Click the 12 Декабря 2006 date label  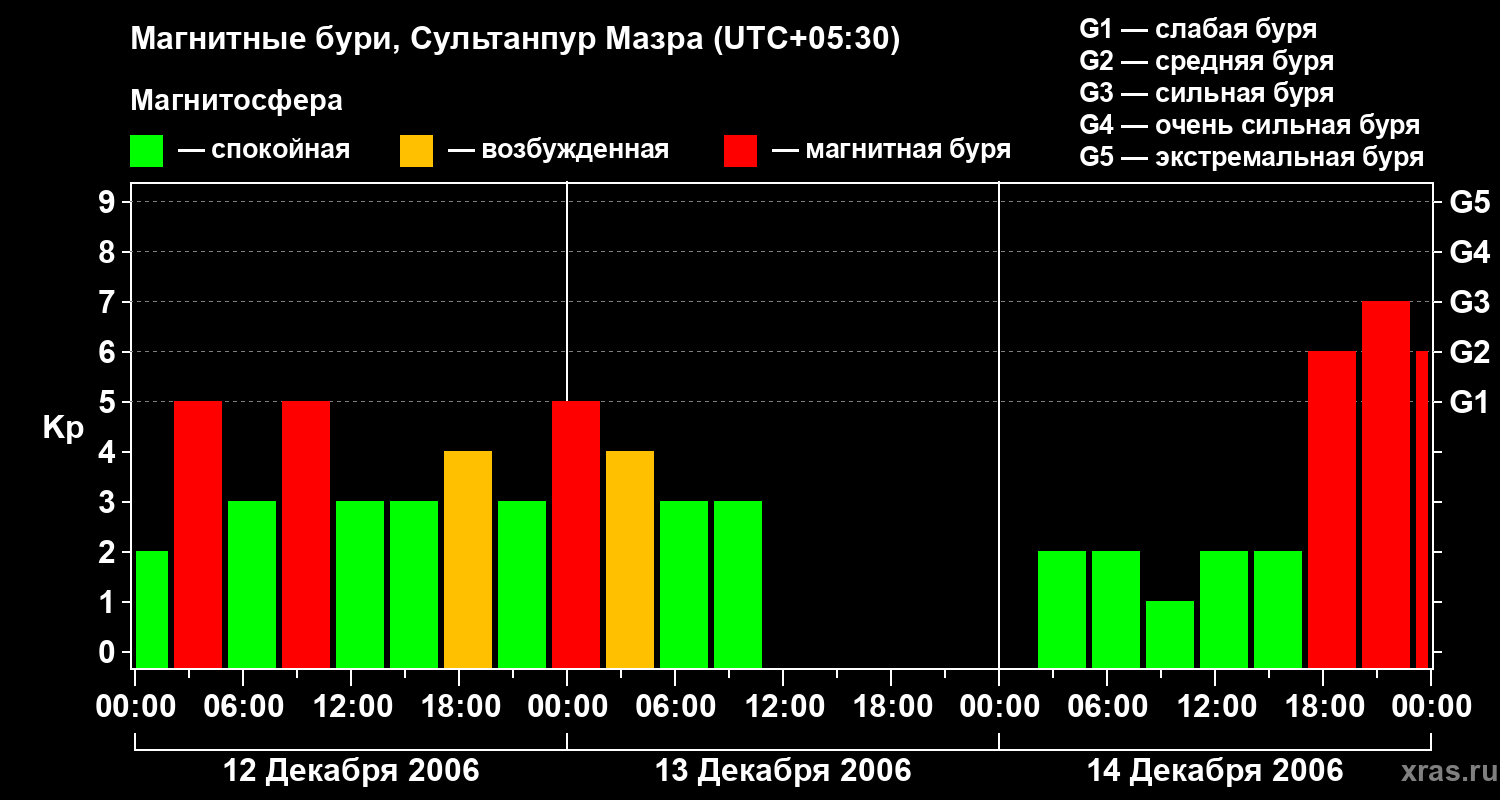pyautogui.click(x=350, y=771)
